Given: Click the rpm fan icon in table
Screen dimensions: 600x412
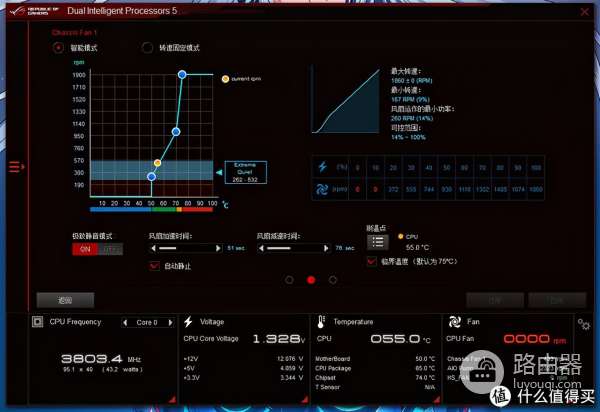Looking at the screenshot, I should [322, 189].
